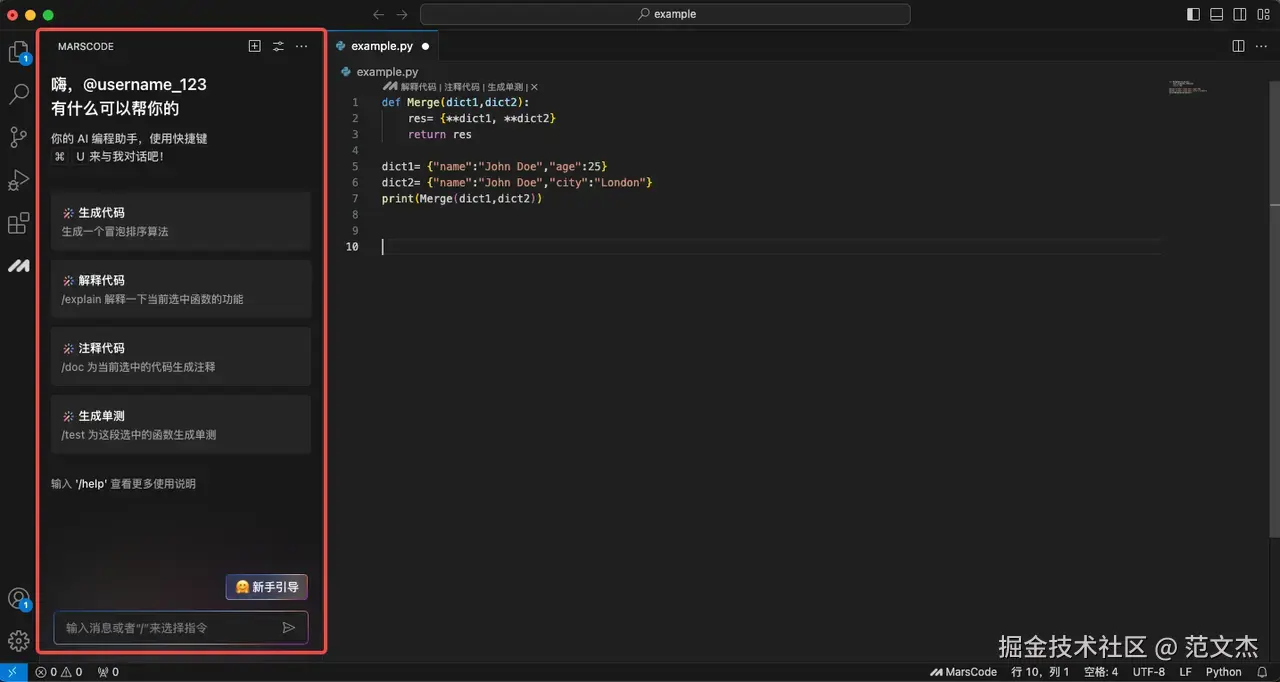Click the MarsCode logo beside code lens
This screenshot has width=1280, height=682.
390,87
